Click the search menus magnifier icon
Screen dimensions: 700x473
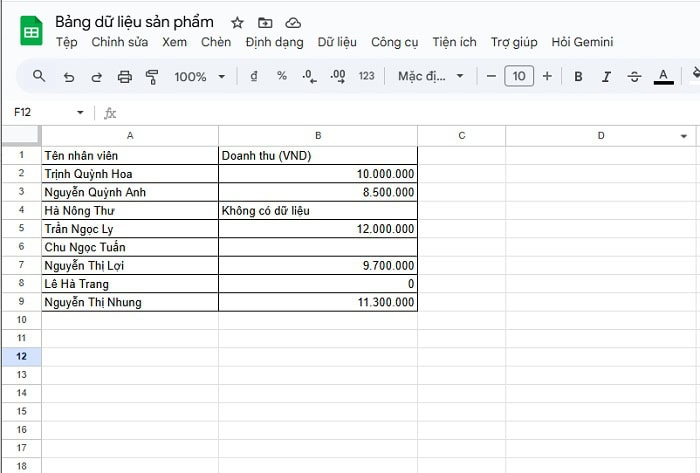[x=39, y=76]
